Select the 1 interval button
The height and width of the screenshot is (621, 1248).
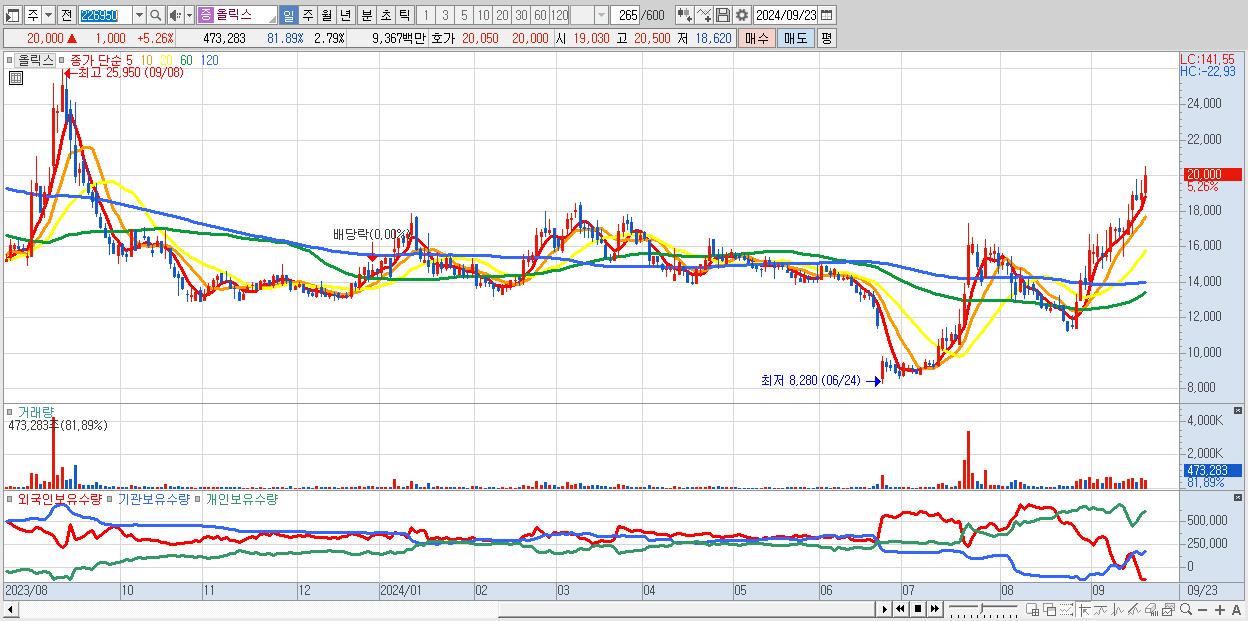(425, 15)
